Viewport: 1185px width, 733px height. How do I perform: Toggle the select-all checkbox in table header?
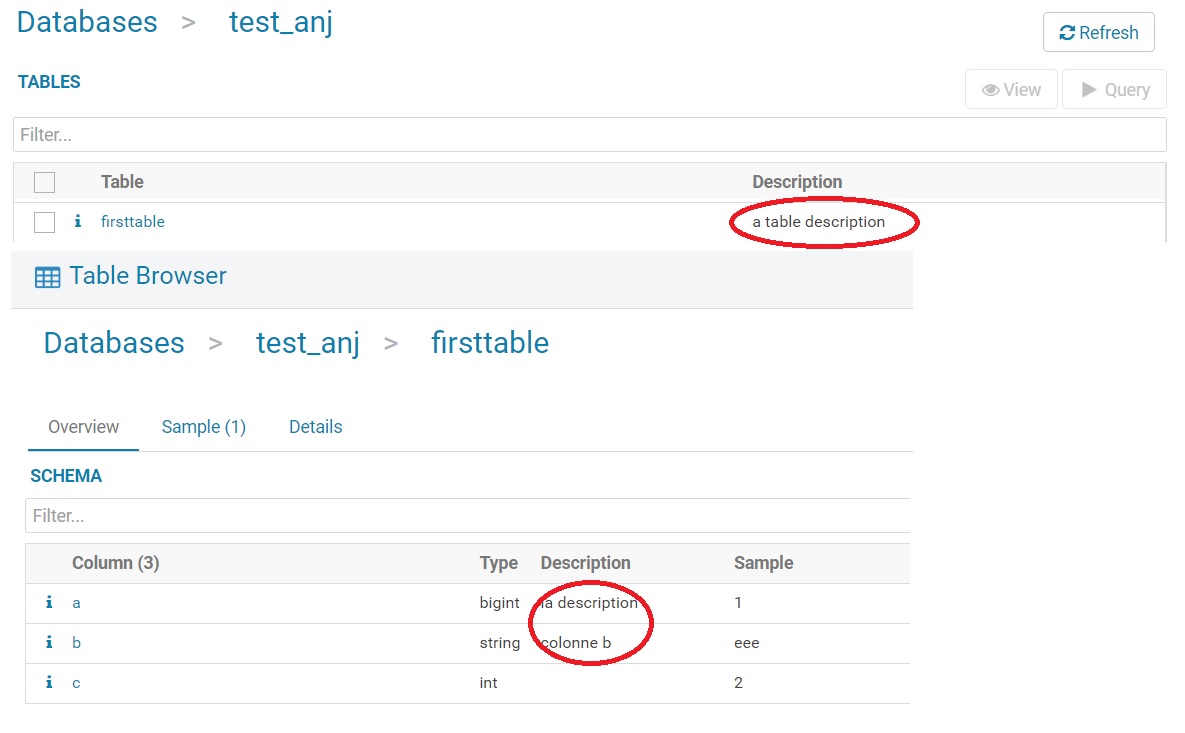pos(43,181)
